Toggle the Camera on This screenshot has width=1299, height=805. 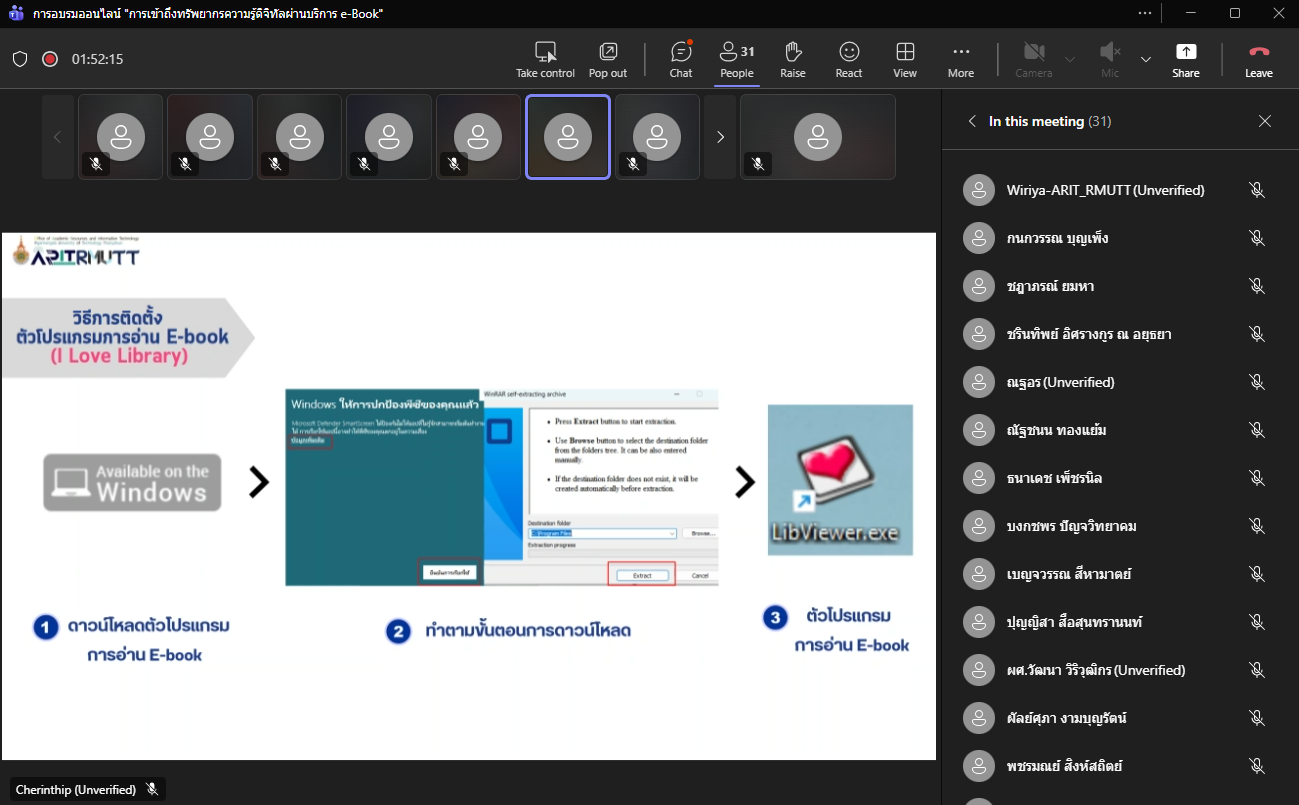click(1033, 59)
